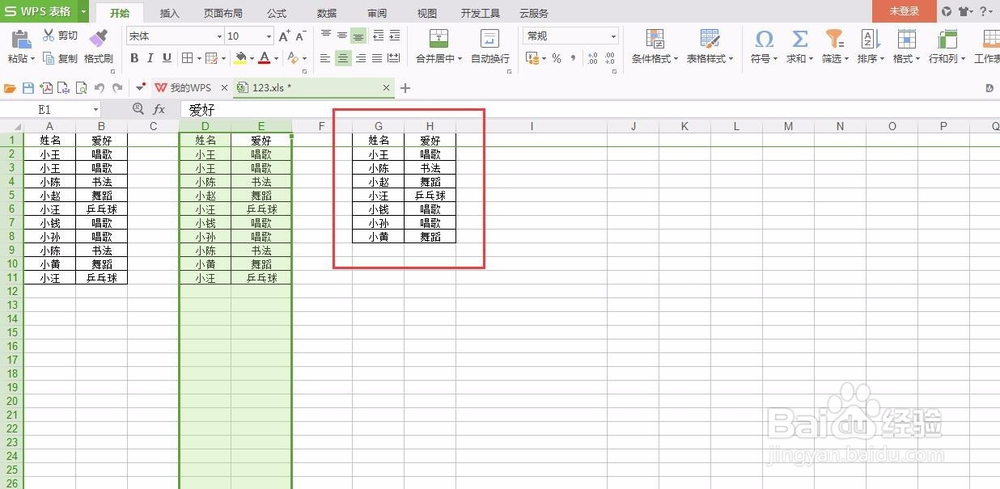
Task: Click the fill color bucket icon
Action: pos(240,58)
